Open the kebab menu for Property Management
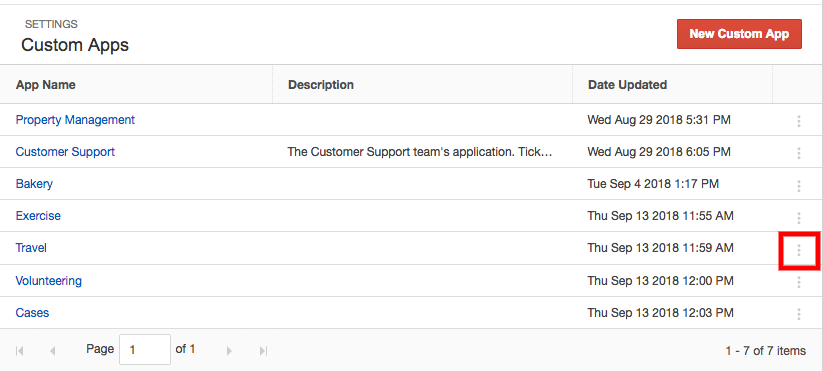Screen dimensions: 823x371 pyautogui.click(x=798, y=121)
